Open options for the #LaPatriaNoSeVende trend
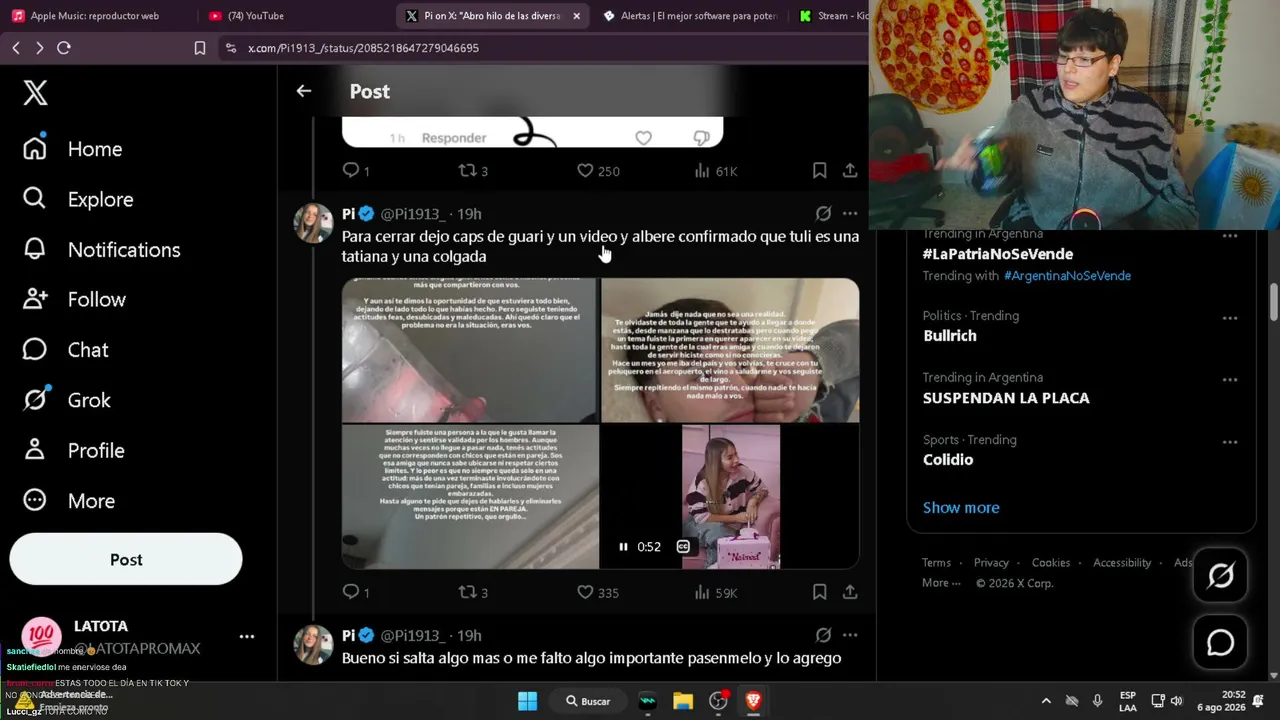 pos(1230,237)
